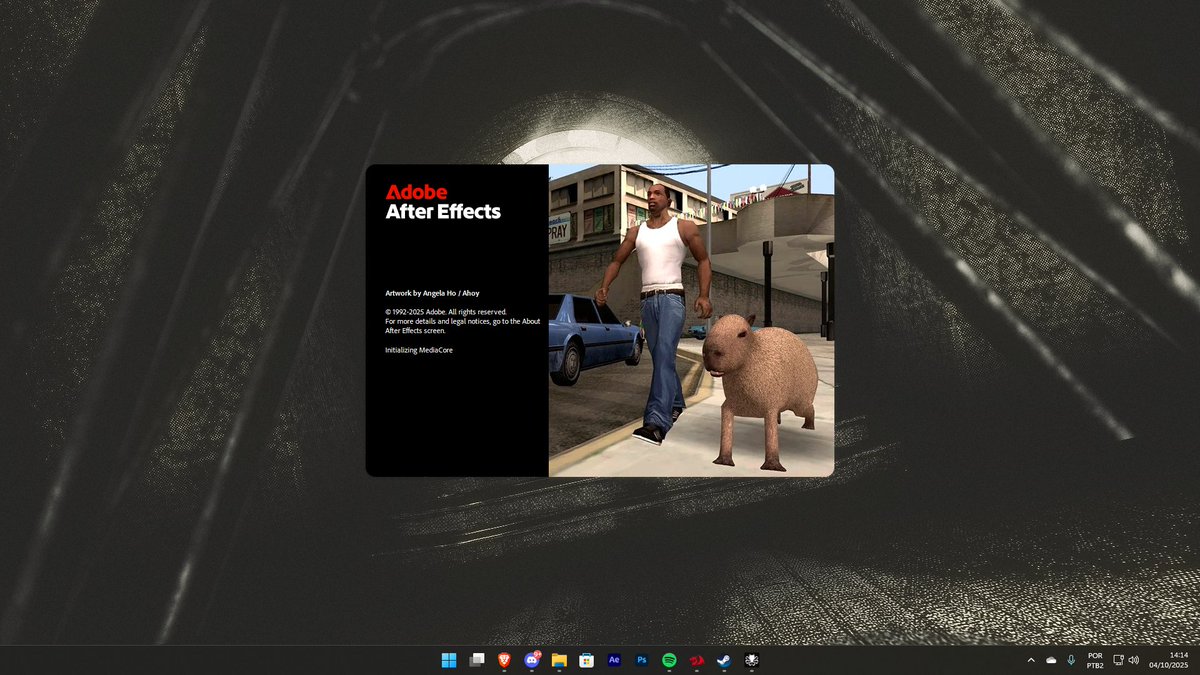
Task: Click the Adobe After Effects logo text
Action: coord(443,201)
